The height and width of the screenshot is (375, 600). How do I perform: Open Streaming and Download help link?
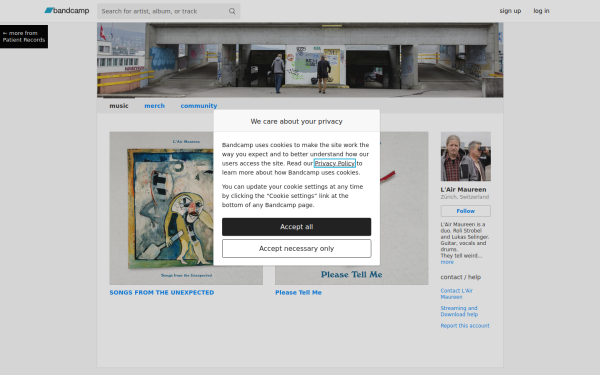pos(459,311)
